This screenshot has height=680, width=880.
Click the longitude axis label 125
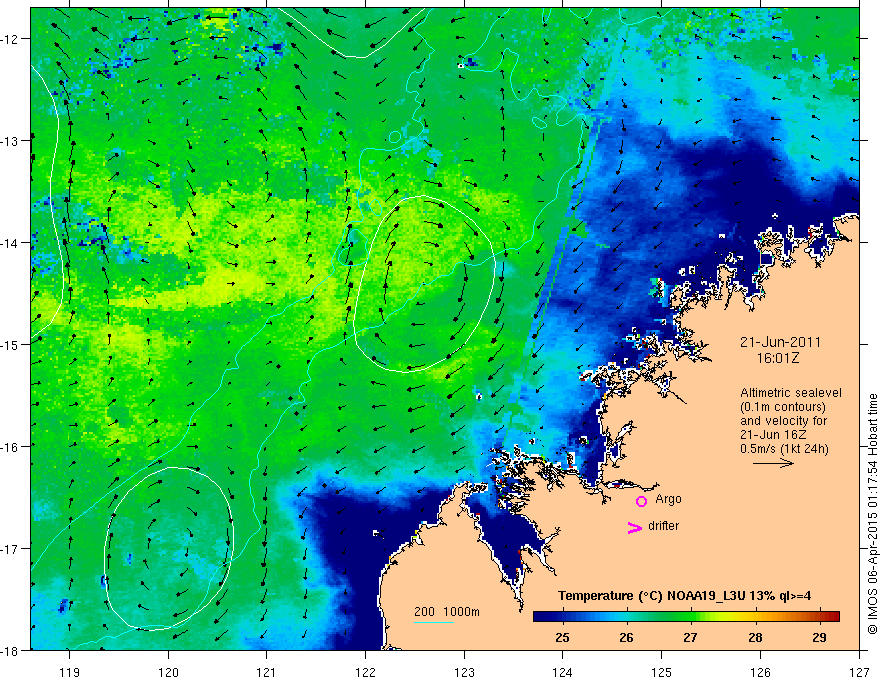(662, 672)
